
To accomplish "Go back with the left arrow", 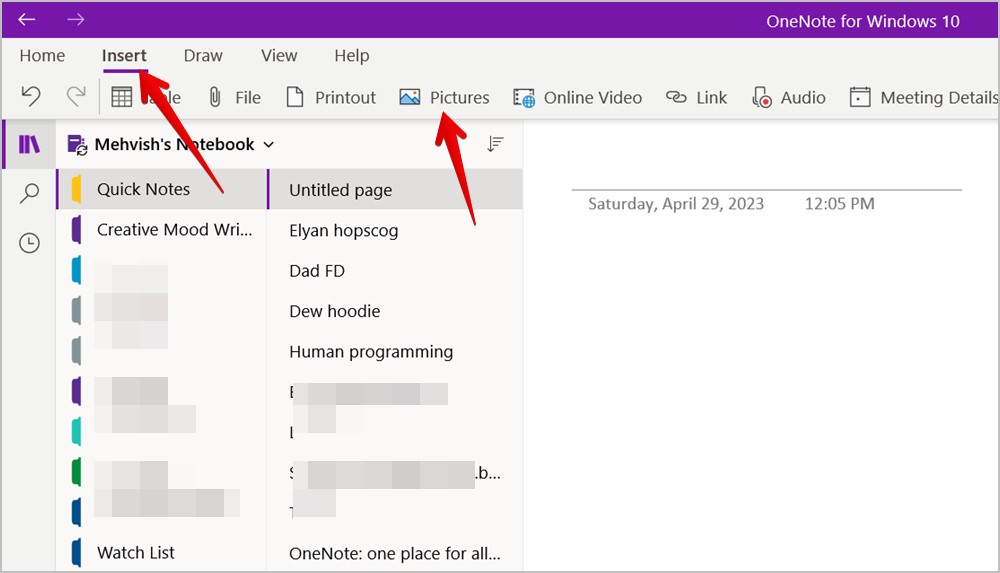I will point(27,20).
